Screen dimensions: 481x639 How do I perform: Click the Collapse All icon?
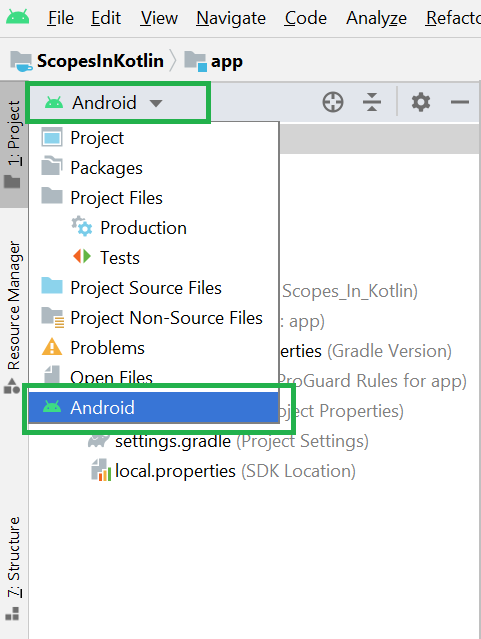[372, 102]
